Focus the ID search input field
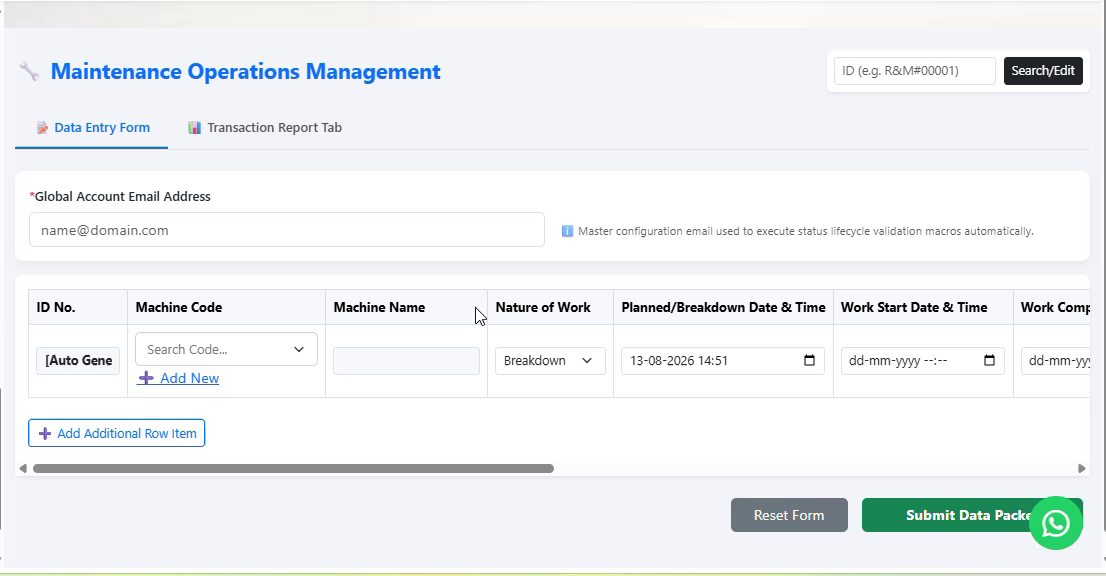The height and width of the screenshot is (576, 1106). (x=914, y=71)
